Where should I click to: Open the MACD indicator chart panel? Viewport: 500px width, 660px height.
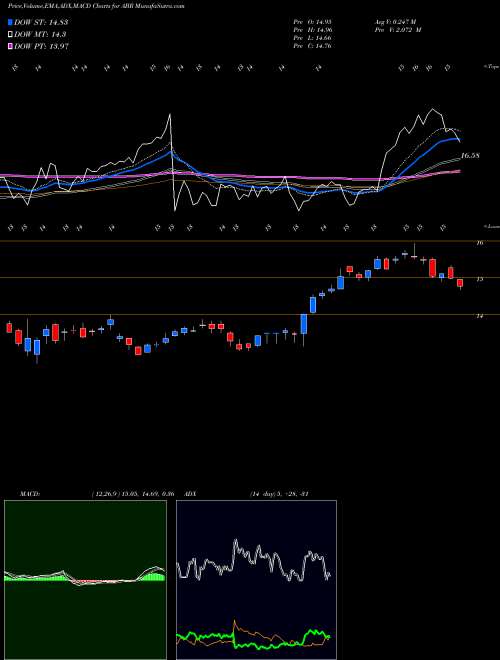[x=85, y=580]
